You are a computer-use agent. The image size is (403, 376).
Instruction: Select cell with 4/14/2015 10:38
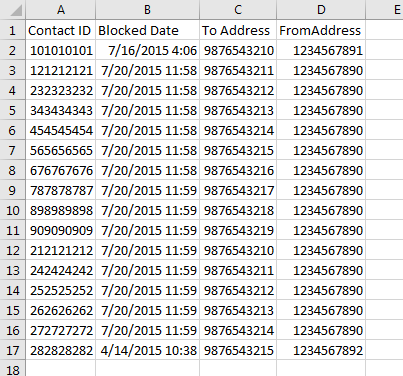click(147, 350)
